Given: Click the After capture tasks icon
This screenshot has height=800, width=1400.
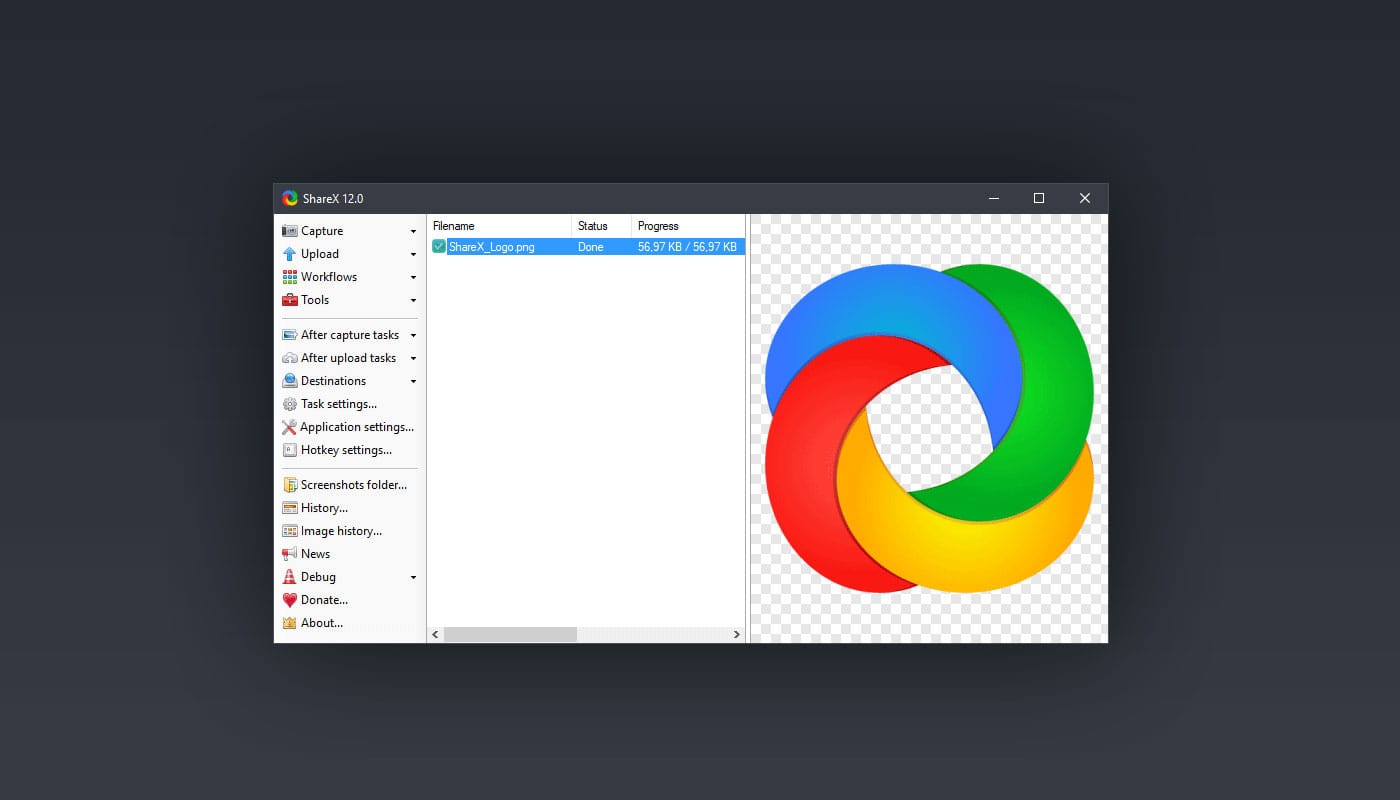Looking at the screenshot, I should tap(290, 335).
